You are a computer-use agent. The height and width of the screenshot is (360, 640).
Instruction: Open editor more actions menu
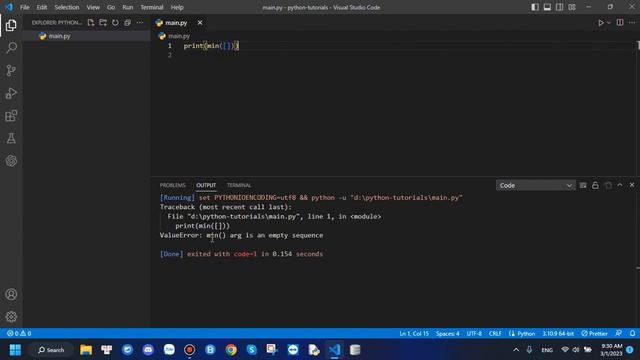(632, 23)
